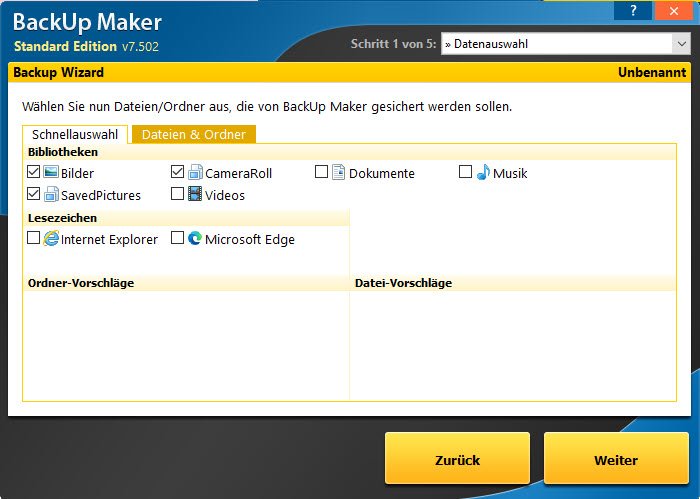Enable the Dokumente checkbox

[x=321, y=172]
